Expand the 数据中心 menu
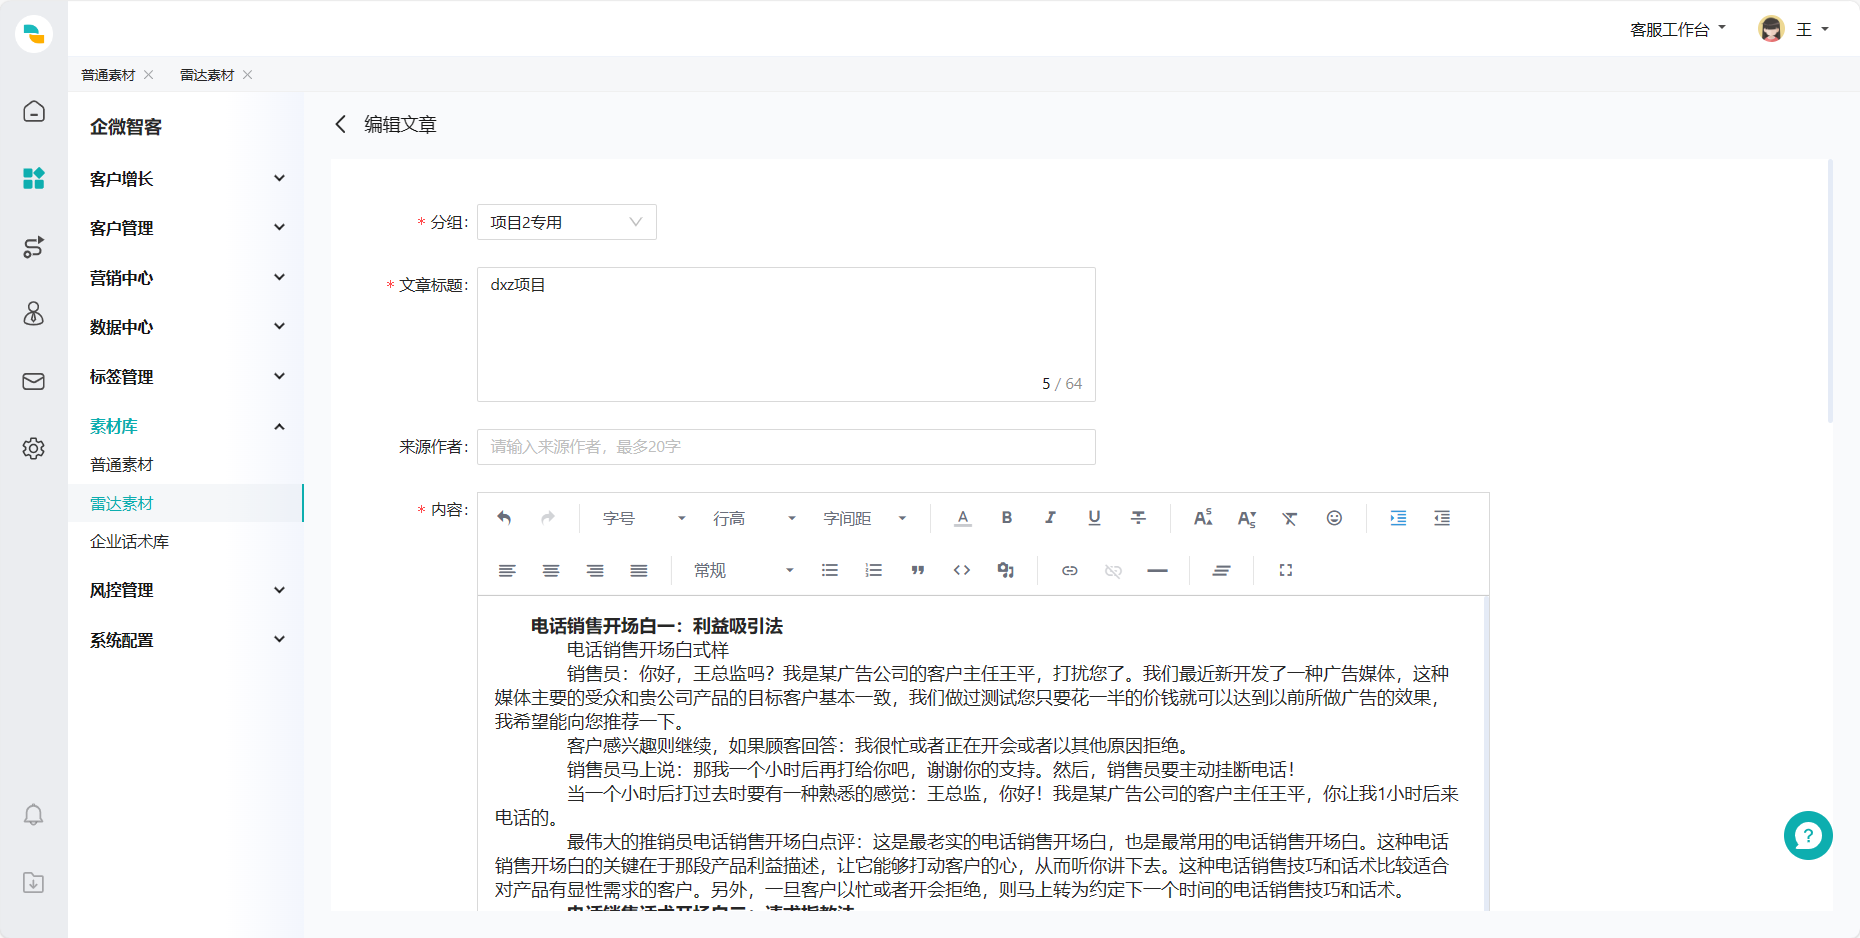 point(187,327)
